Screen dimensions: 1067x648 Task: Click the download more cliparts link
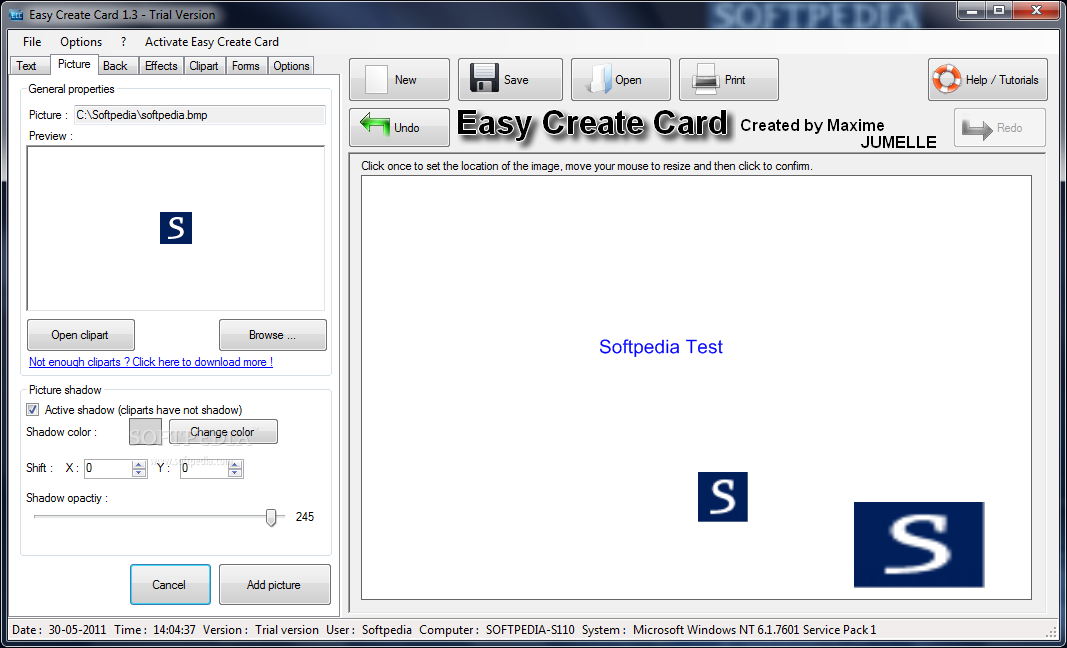[x=151, y=362]
